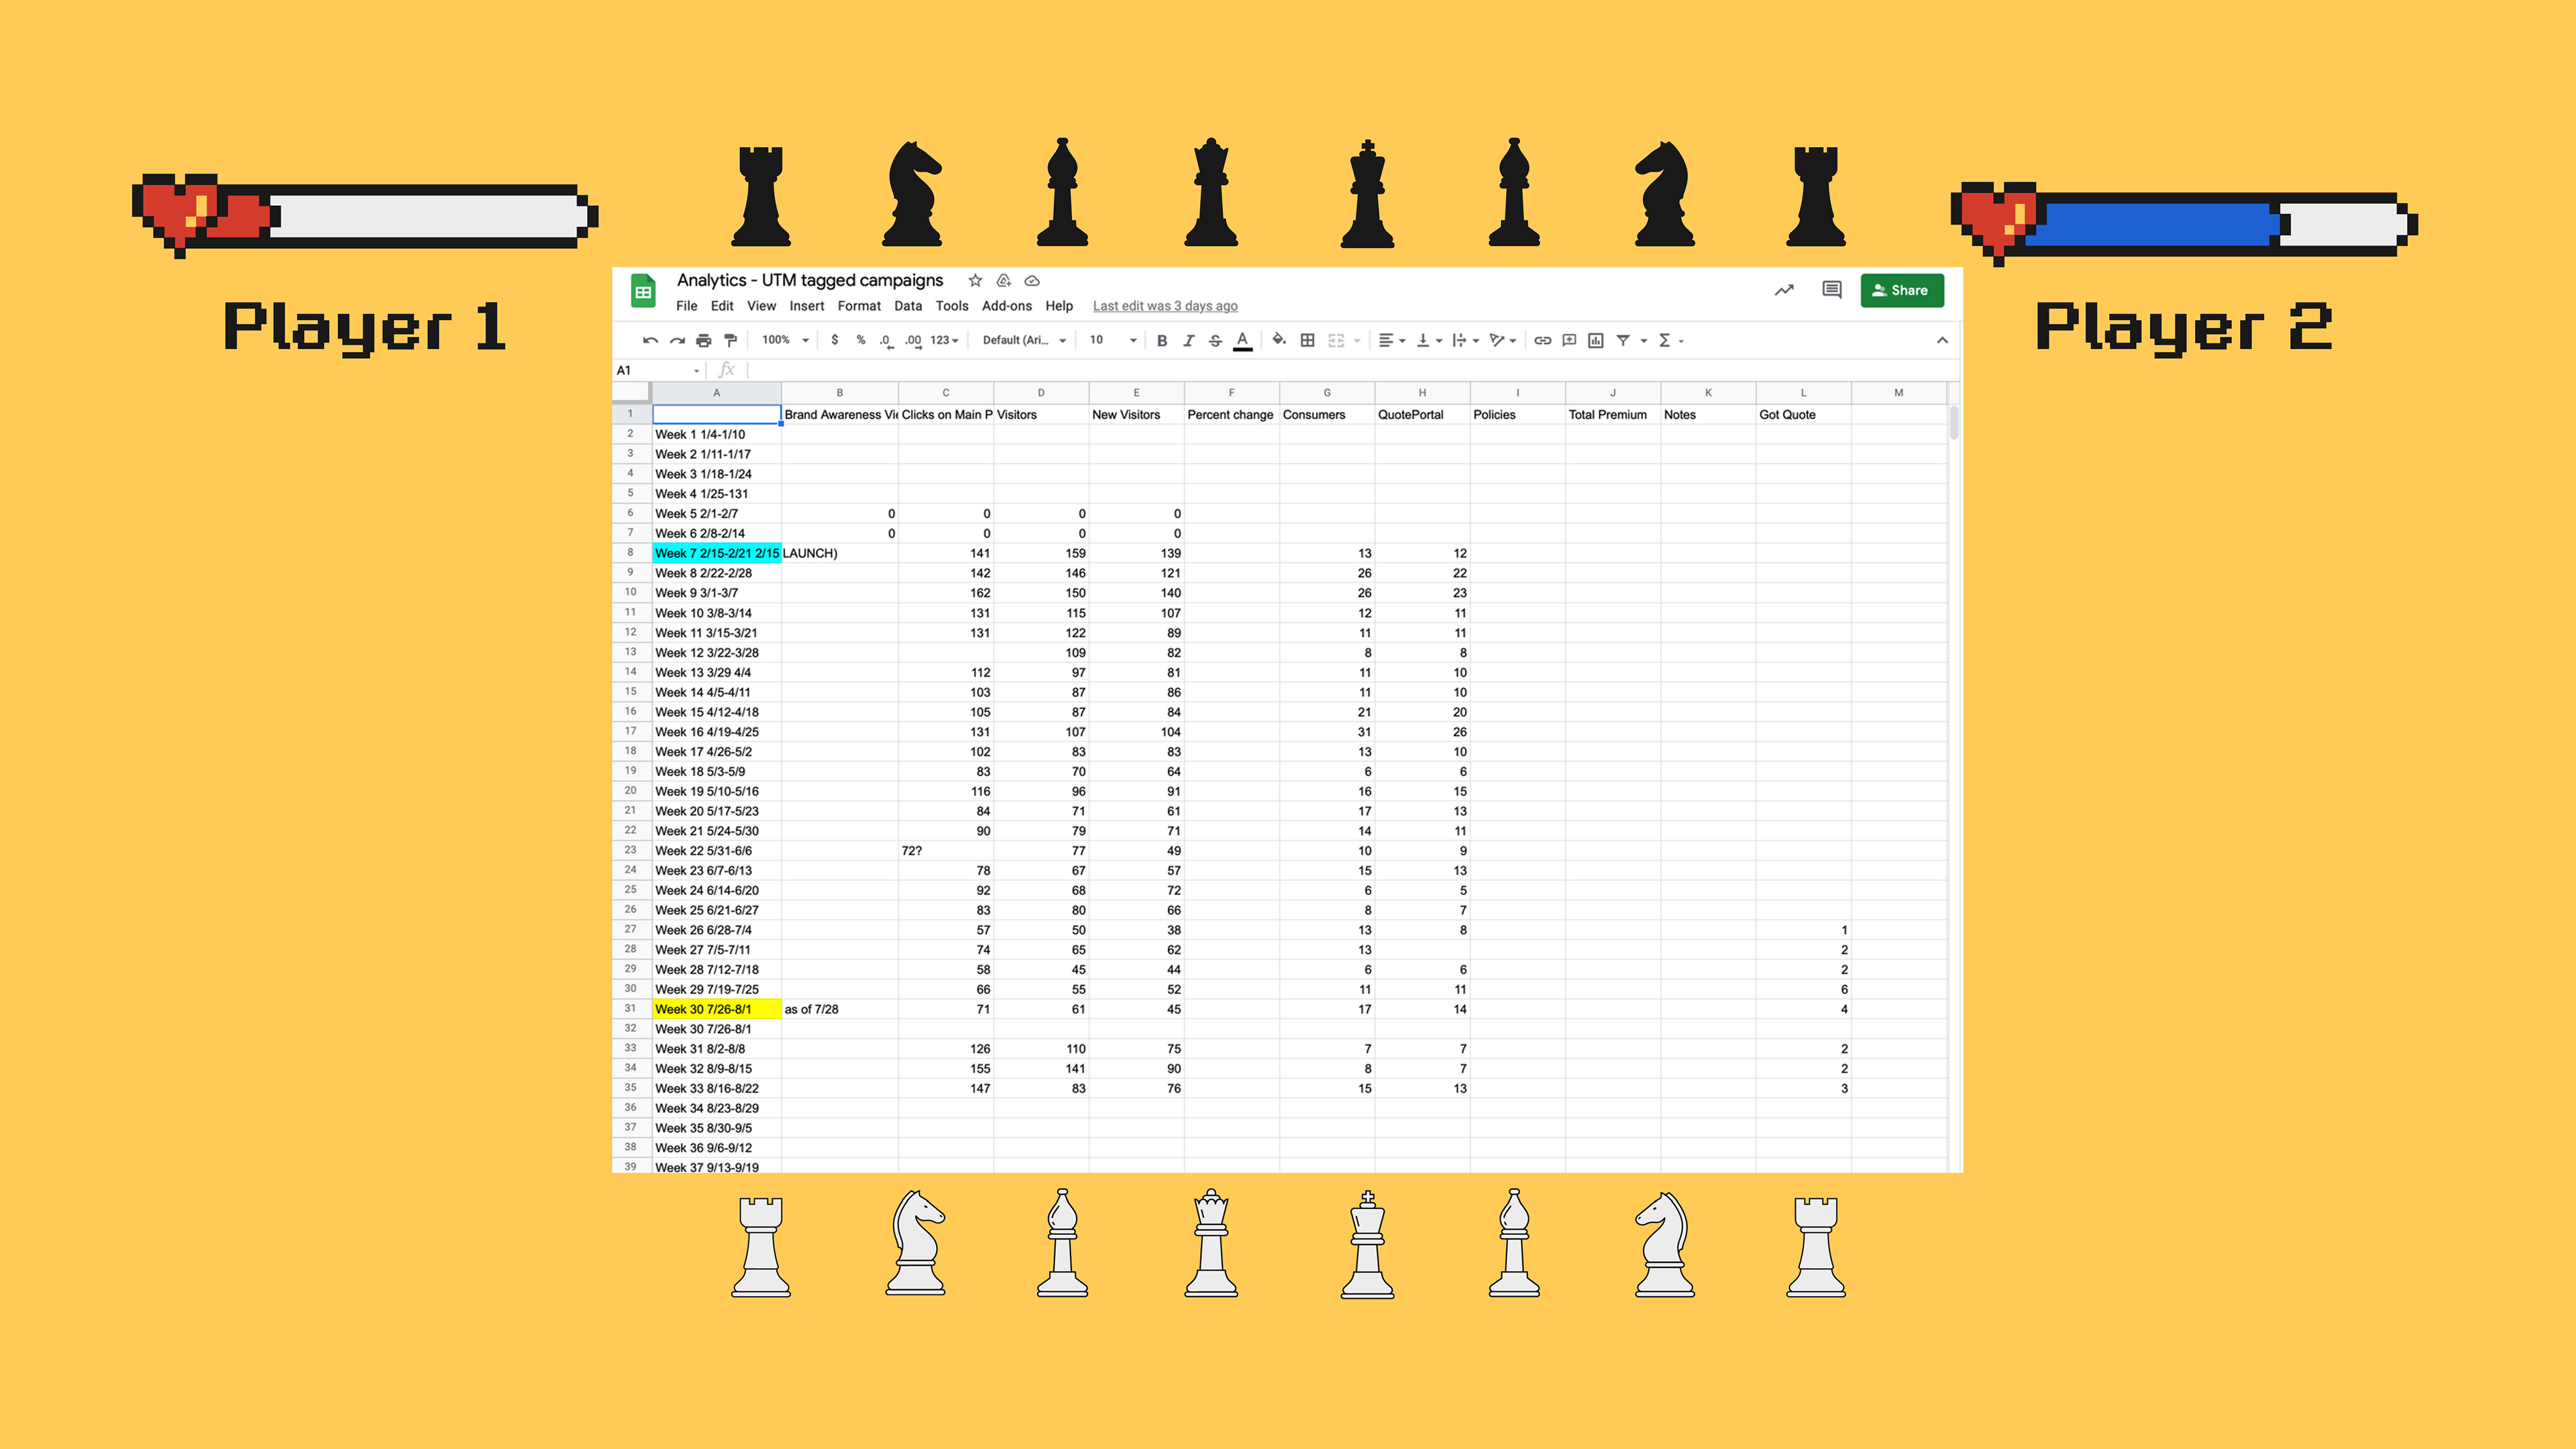Click the Fill color bucket icon
This screenshot has height=1449, width=2576.
click(x=1278, y=340)
